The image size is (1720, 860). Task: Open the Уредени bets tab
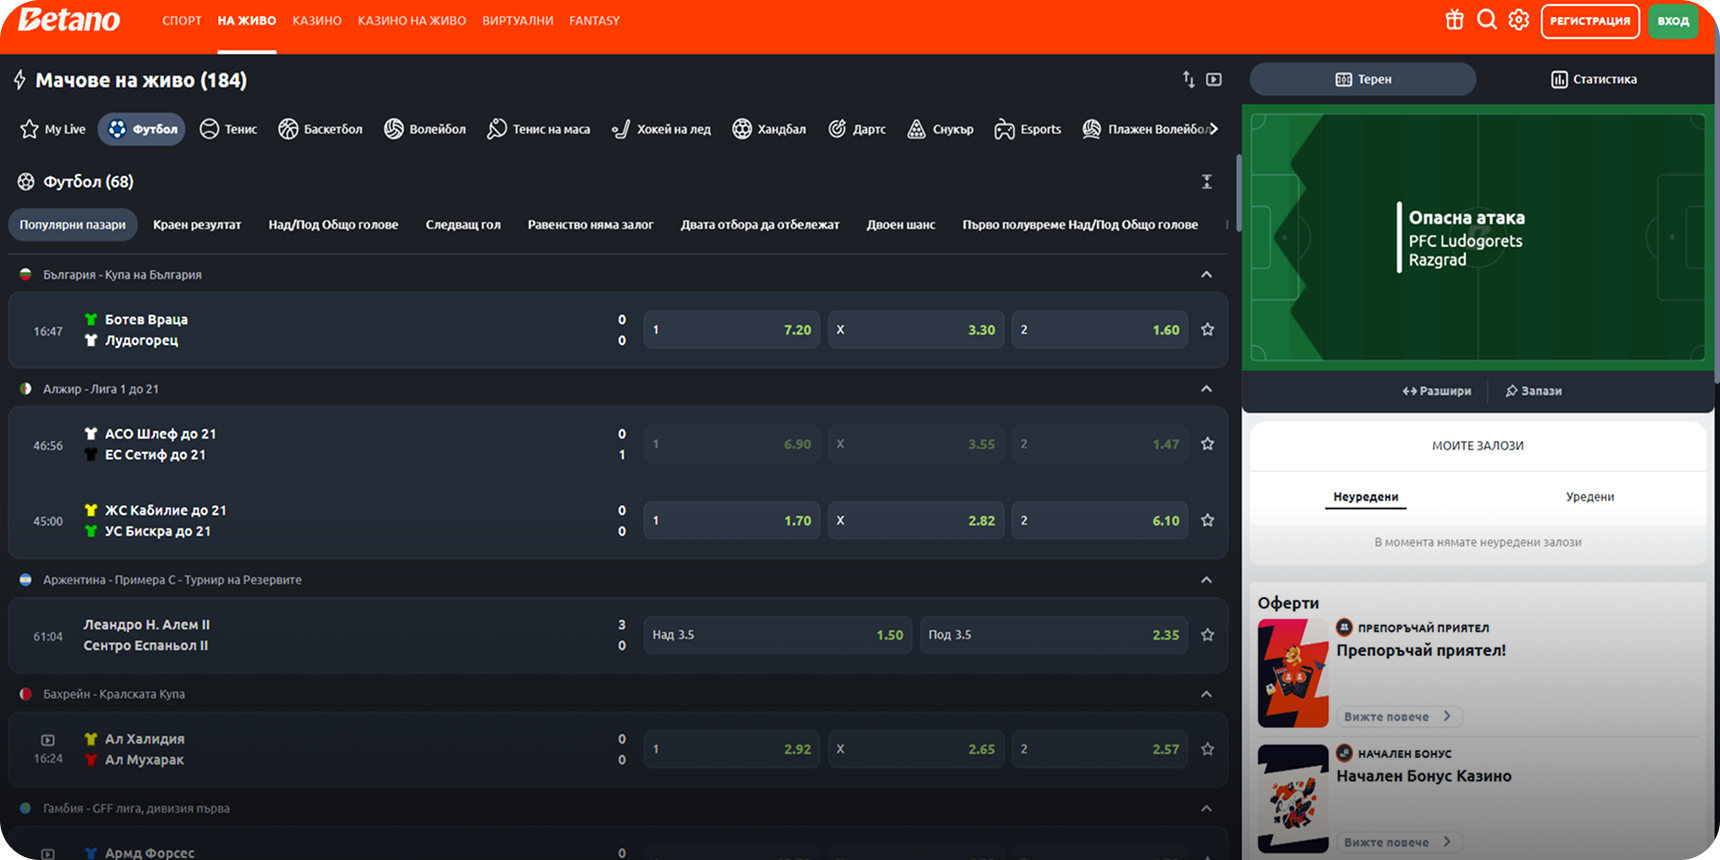pyautogui.click(x=1589, y=497)
